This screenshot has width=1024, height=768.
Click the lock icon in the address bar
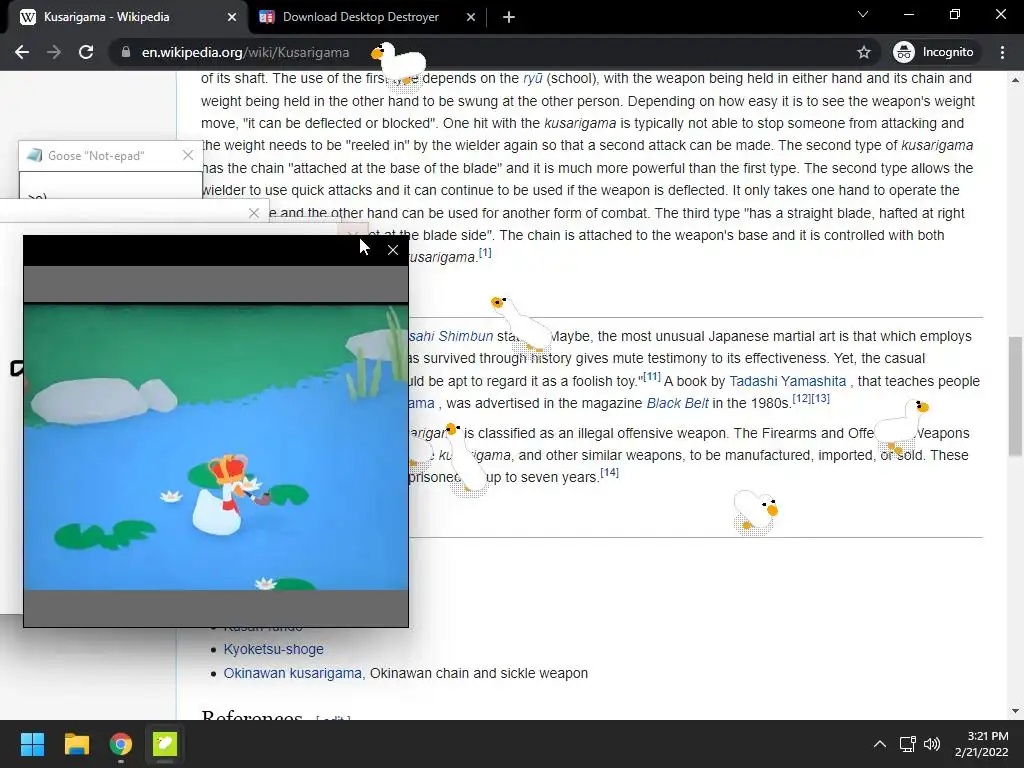tap(125, 52)
